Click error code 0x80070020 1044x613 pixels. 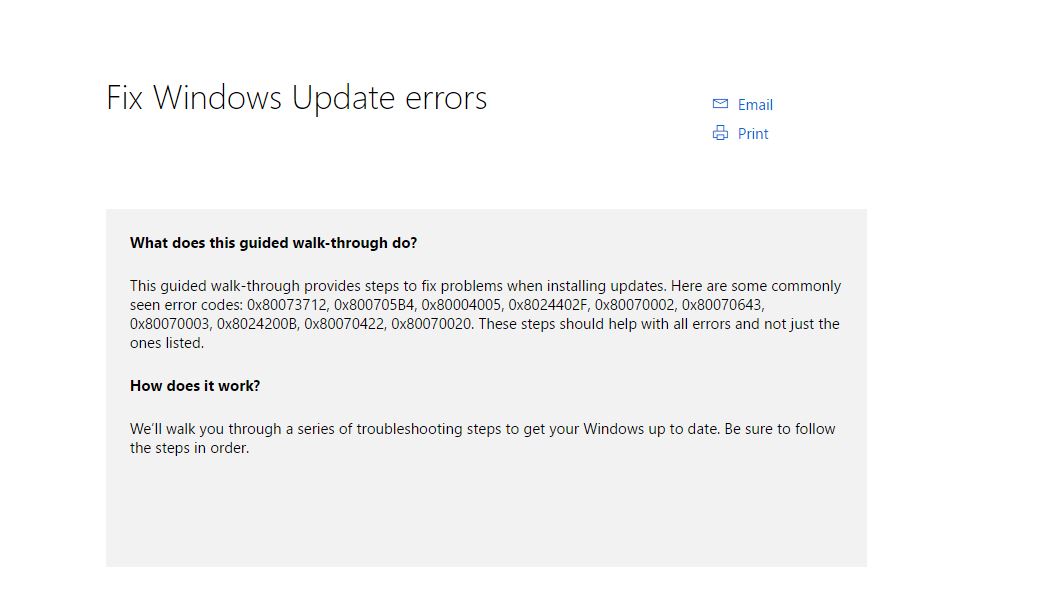click(x=431, y=324)
